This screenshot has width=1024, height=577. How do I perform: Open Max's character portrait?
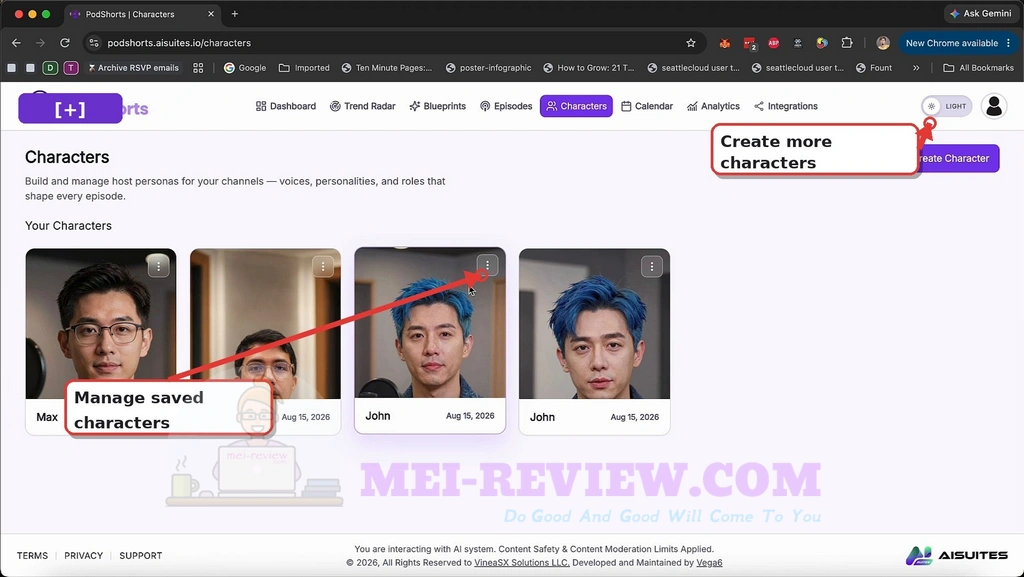click(x=101, y=324)
